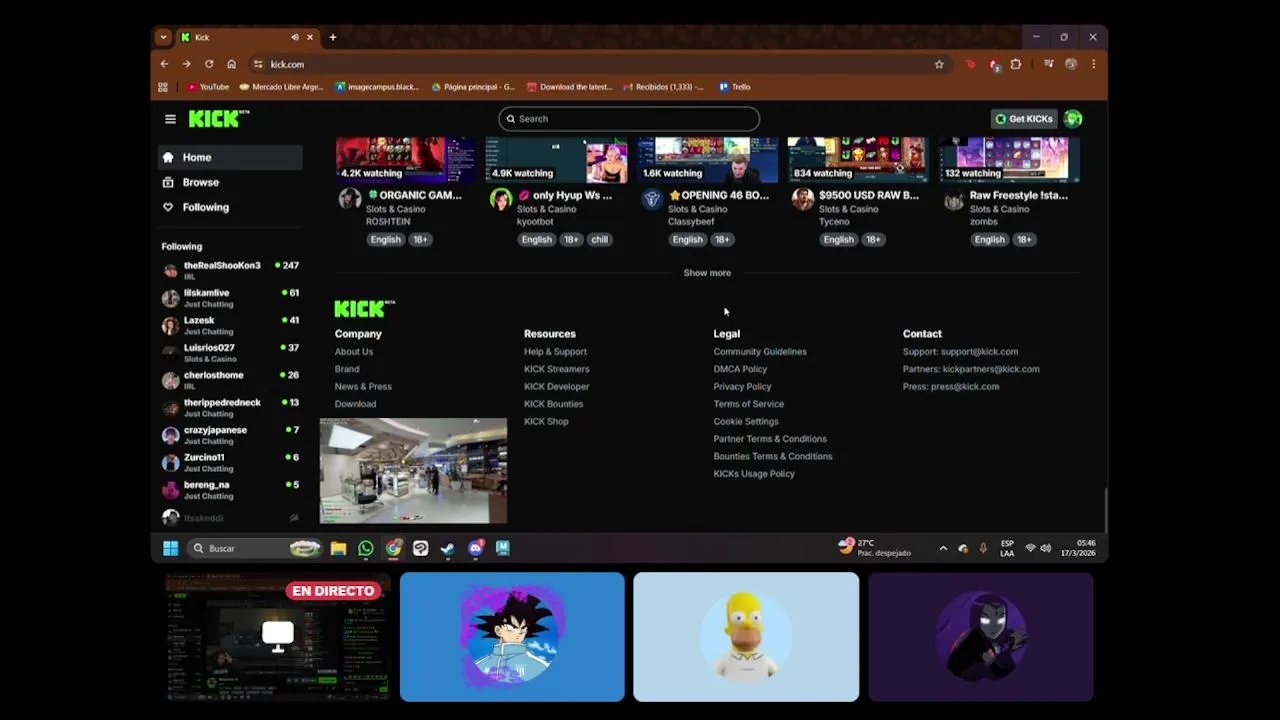Open lilskamlive followed channel
This screenshot has height=720, width=1280.
pos(230,298)
